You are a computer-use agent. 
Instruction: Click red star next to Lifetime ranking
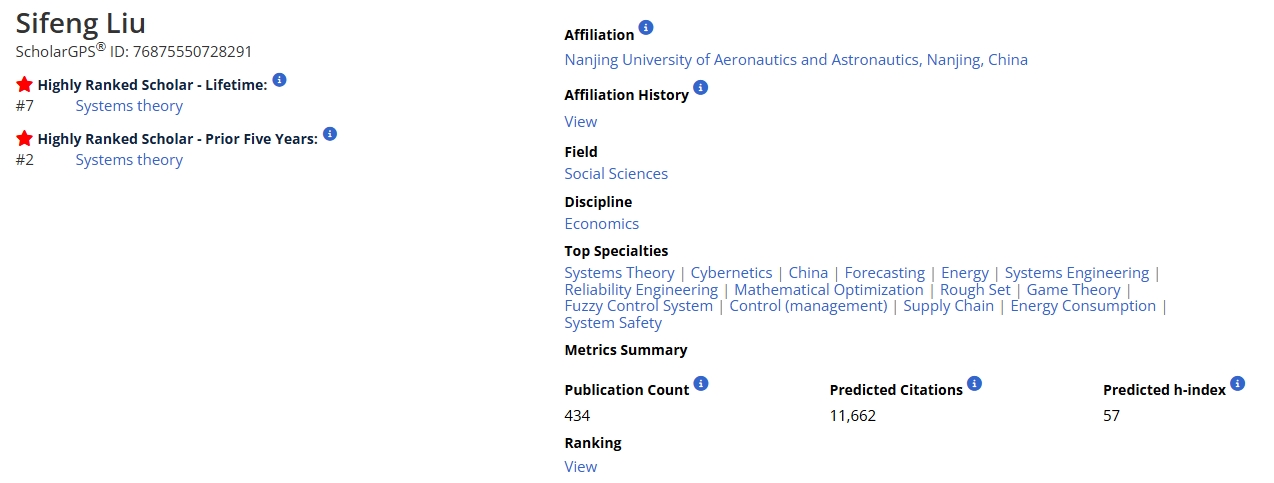point(24,84)
